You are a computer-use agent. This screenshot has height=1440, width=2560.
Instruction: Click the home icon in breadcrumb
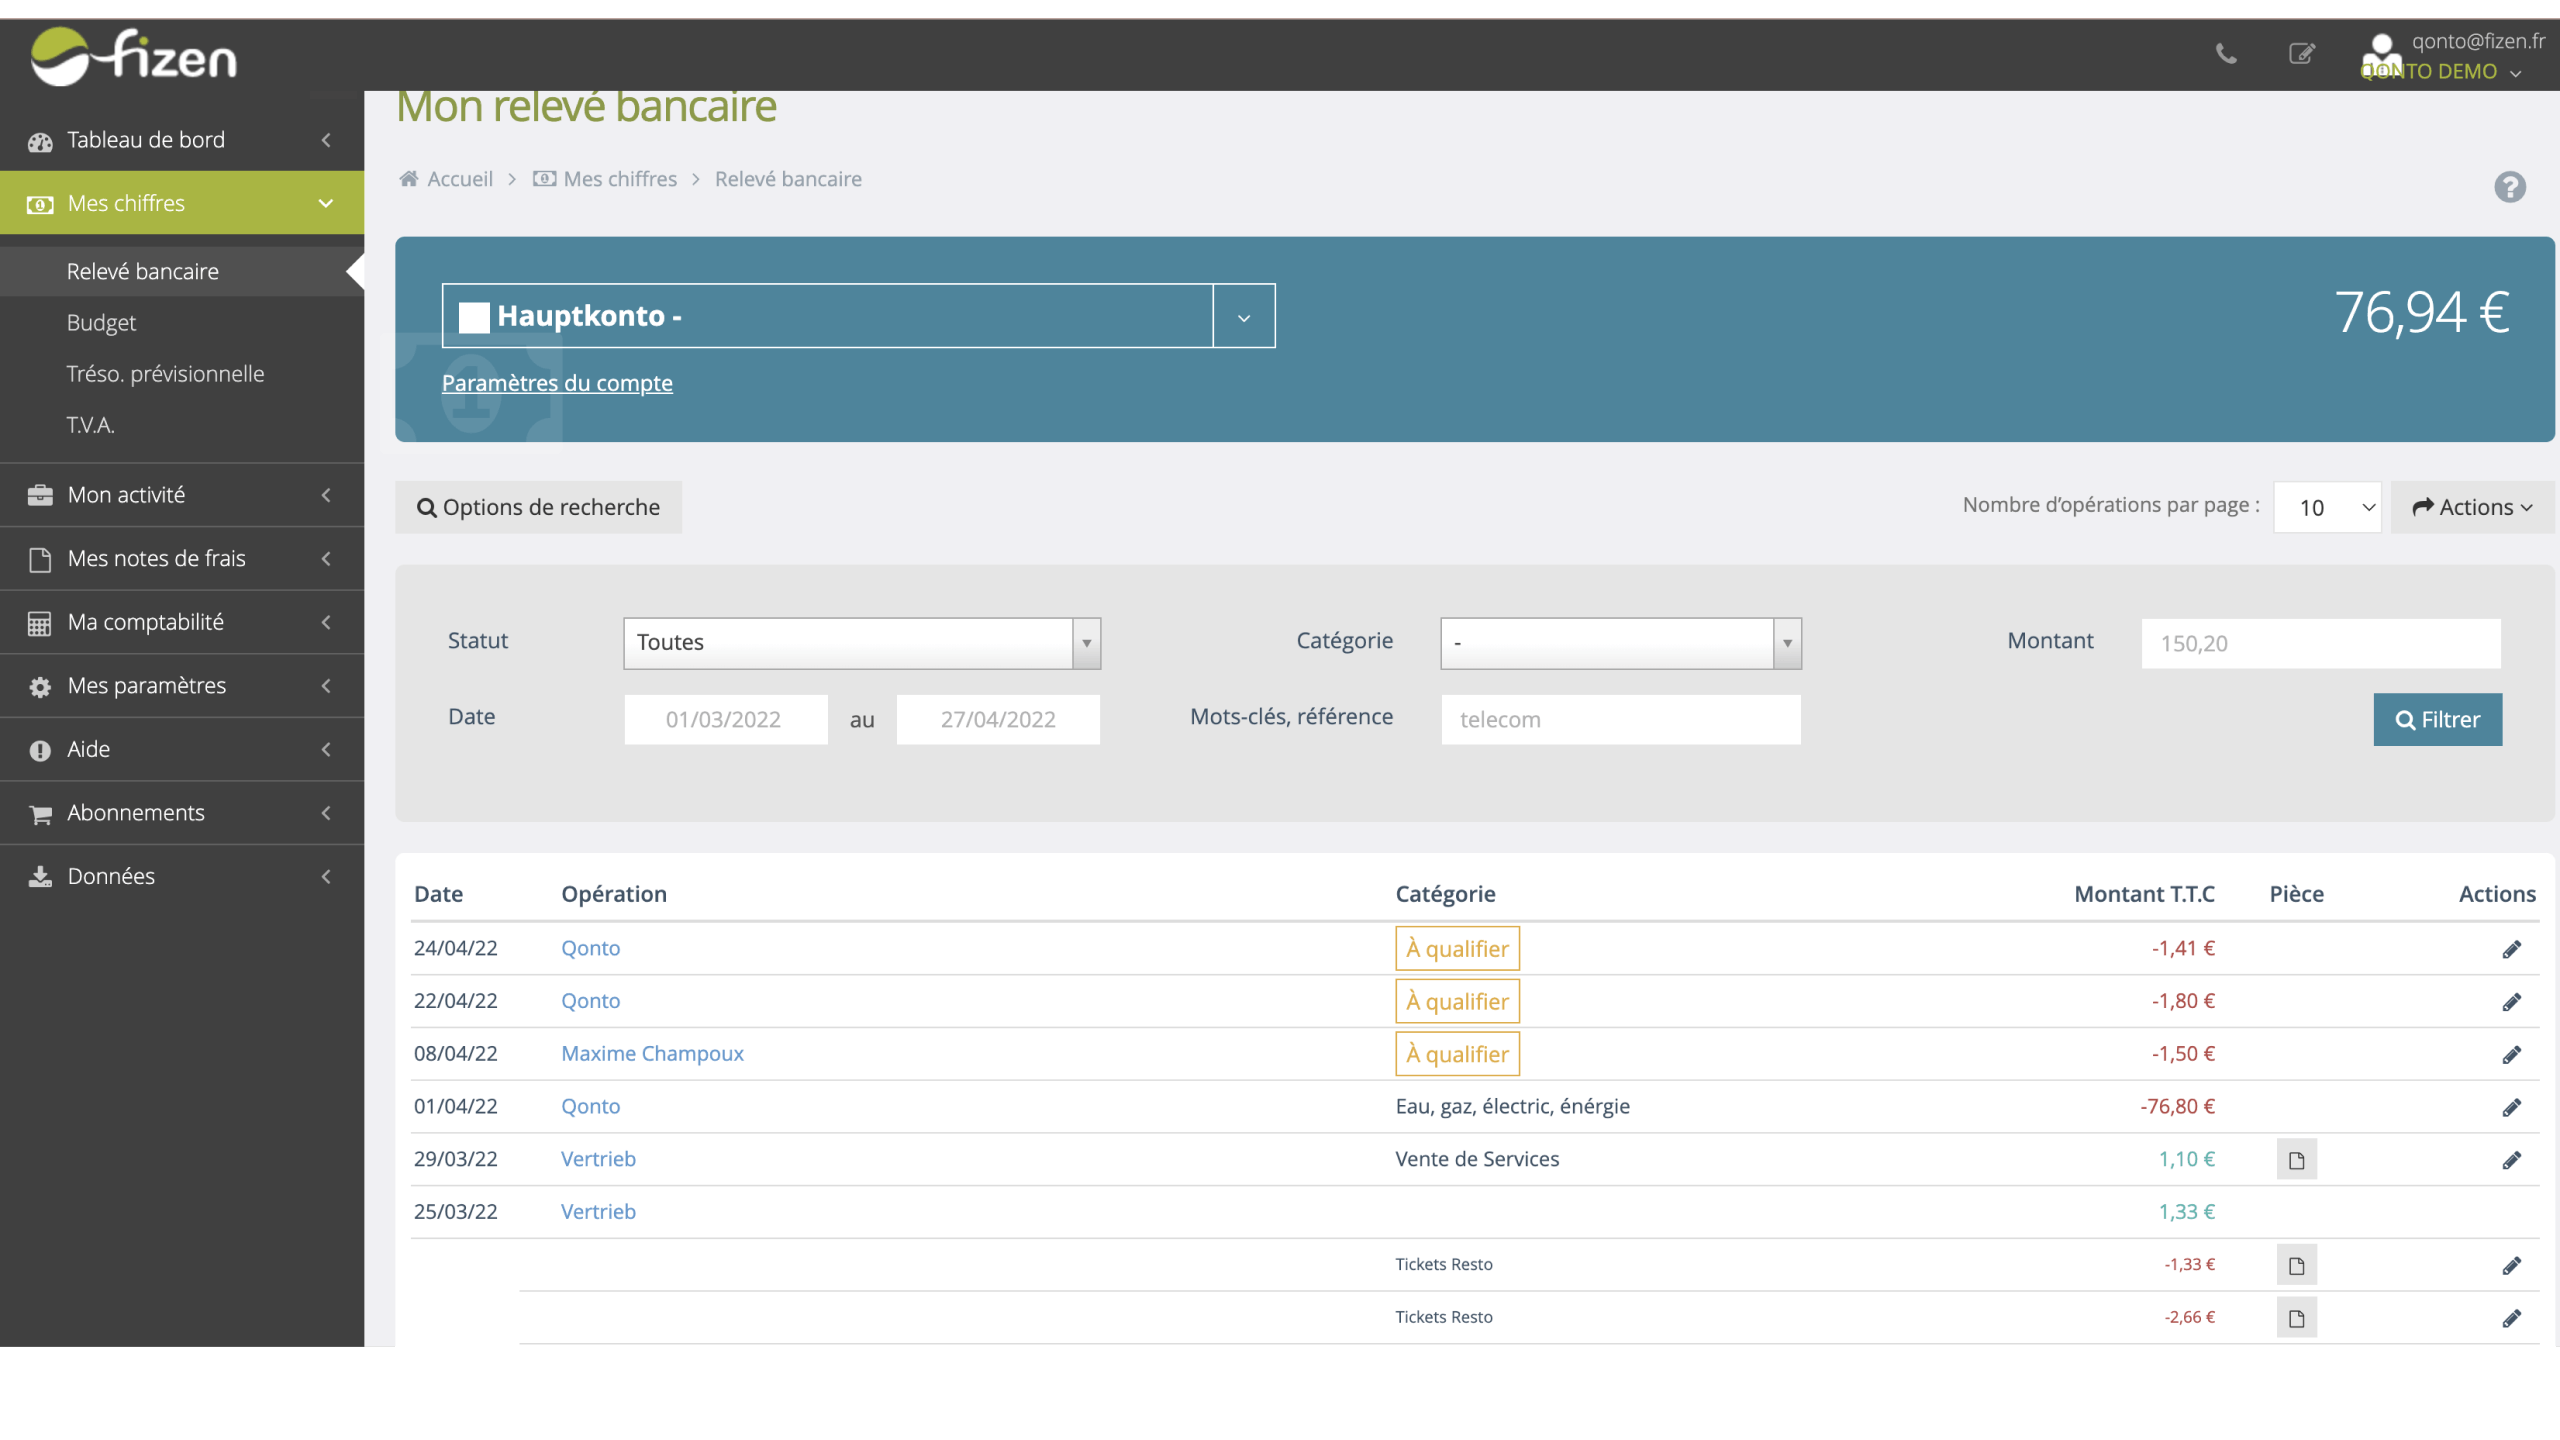pos(408,179)
